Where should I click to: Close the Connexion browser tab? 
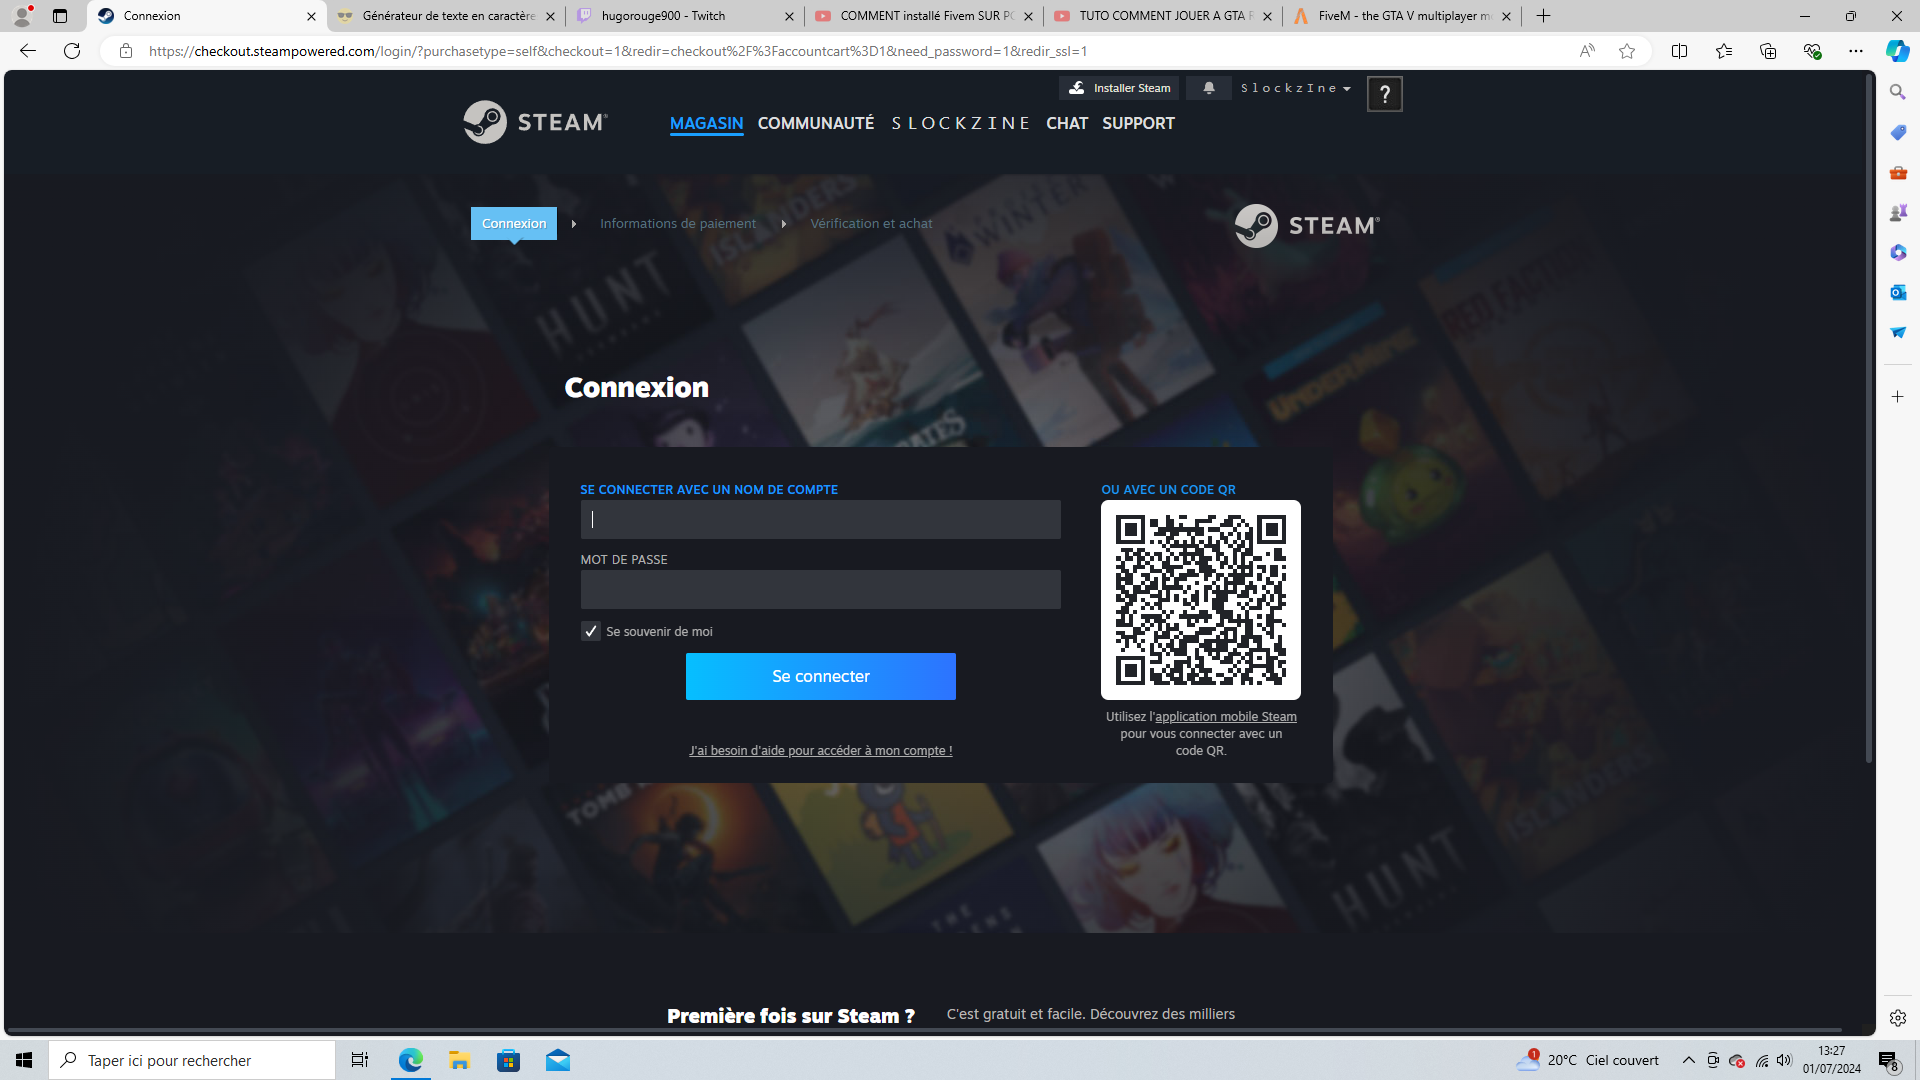pyautogui.click(x=311, y=16)
